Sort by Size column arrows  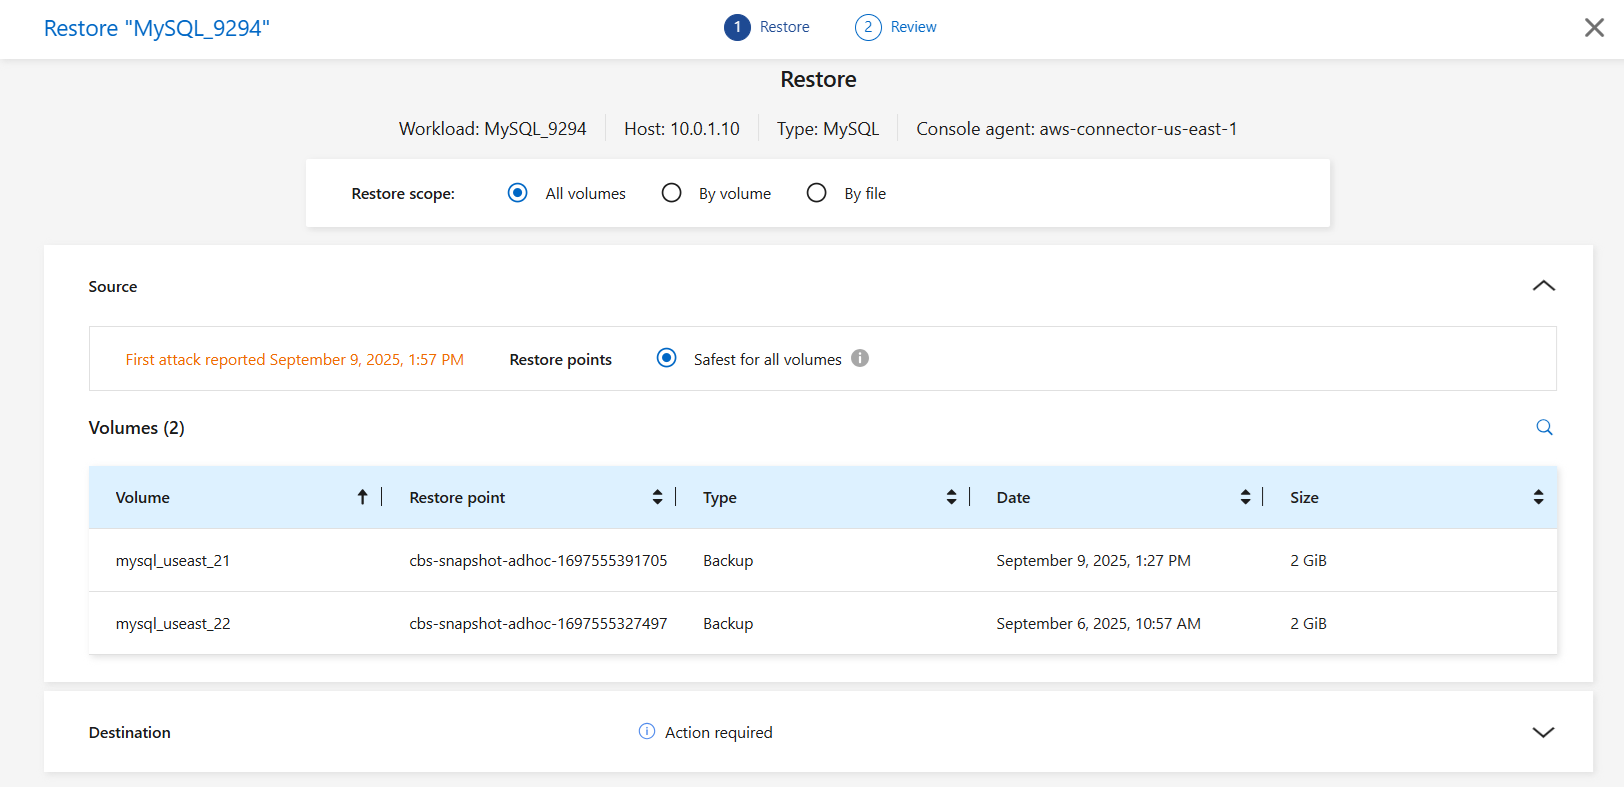coord(1538,497)
